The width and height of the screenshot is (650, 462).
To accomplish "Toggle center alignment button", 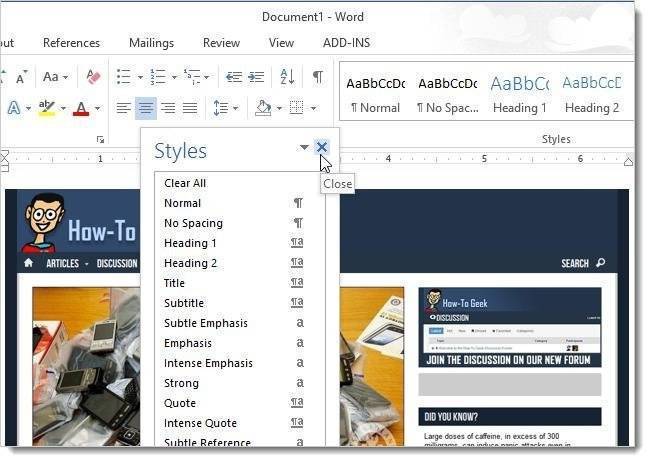I will pos(145,108).
